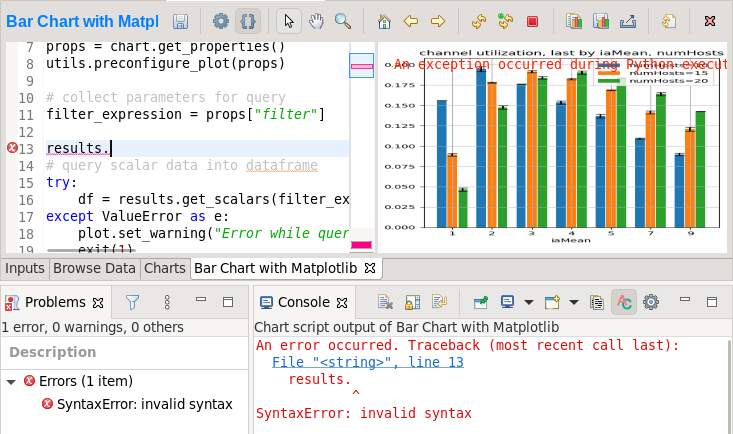The height and width of the screenshot is (434, 733).
Task: Open chart configuration with the gear icon
Action: 221,22
